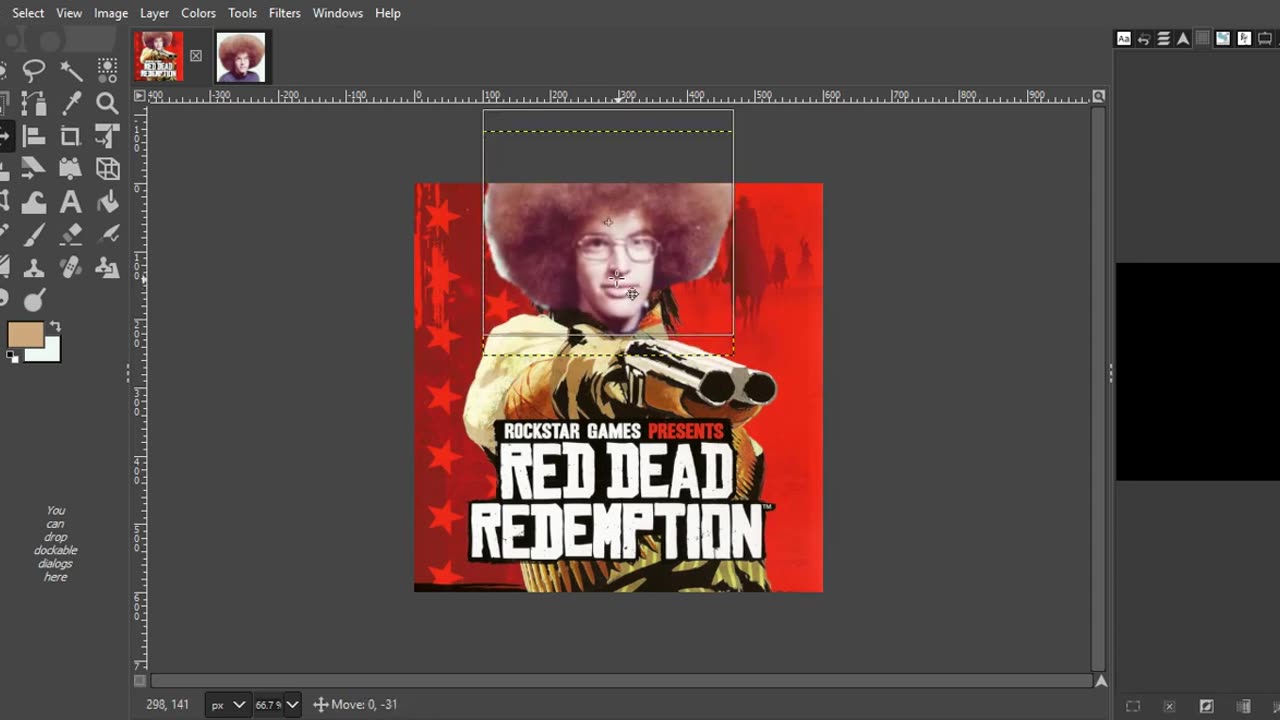Open the Filters menu
Viewport: 1280px width, 720px height.
(285, 13)
